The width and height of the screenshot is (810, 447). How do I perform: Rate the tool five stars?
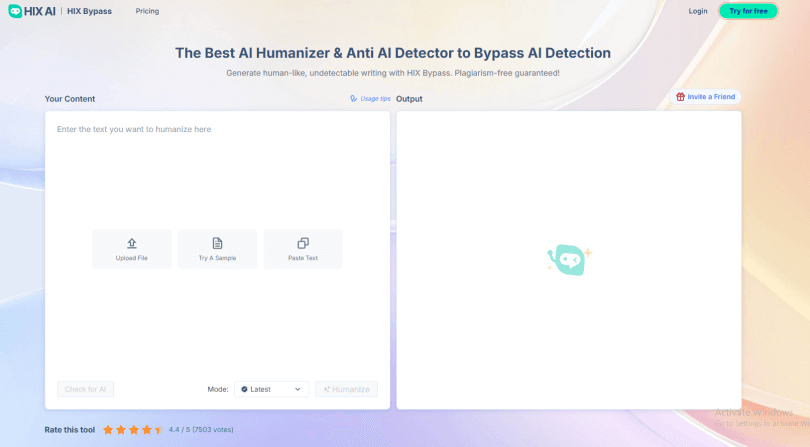pos(158,430)
